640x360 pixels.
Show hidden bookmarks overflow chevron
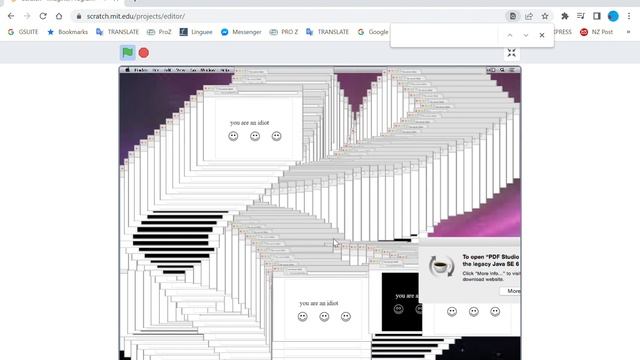[628, 32]
